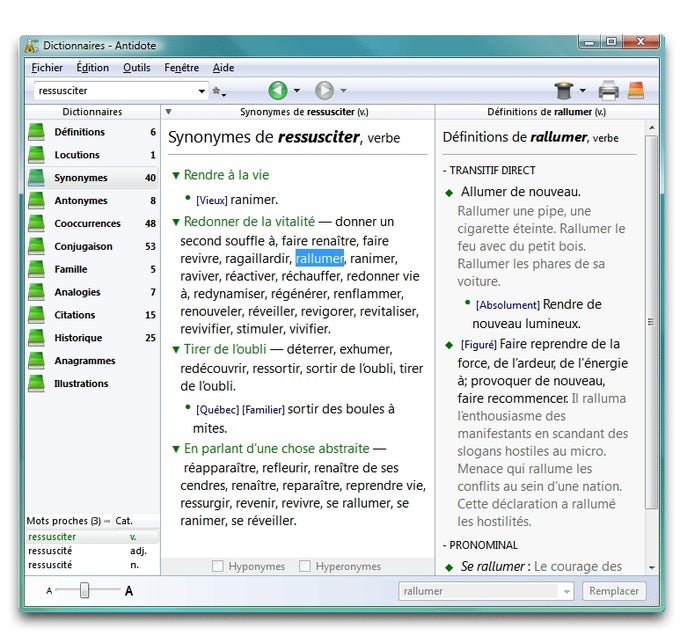Go forward with the grey arrow button
This screenshot has height=643, width=680.
pos(324,91)
